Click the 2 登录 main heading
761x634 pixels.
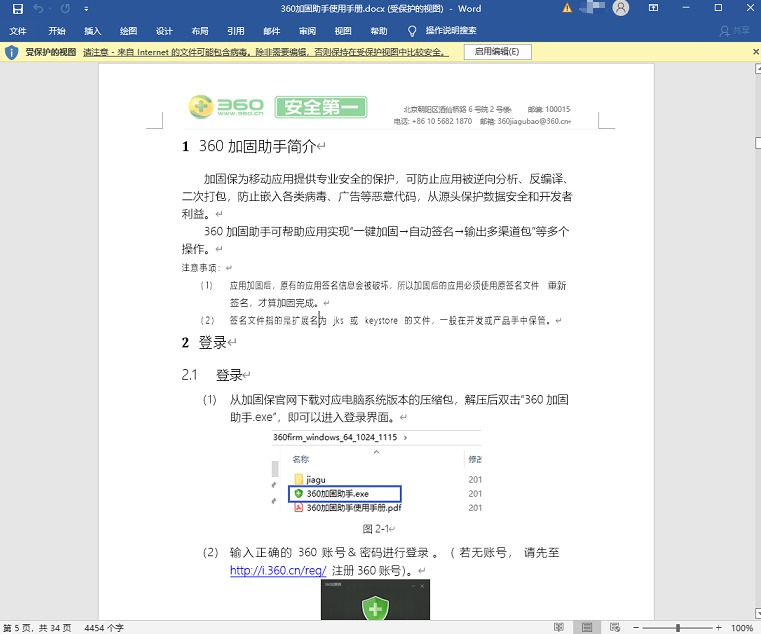pyautogui.click(x=205, y=343)
